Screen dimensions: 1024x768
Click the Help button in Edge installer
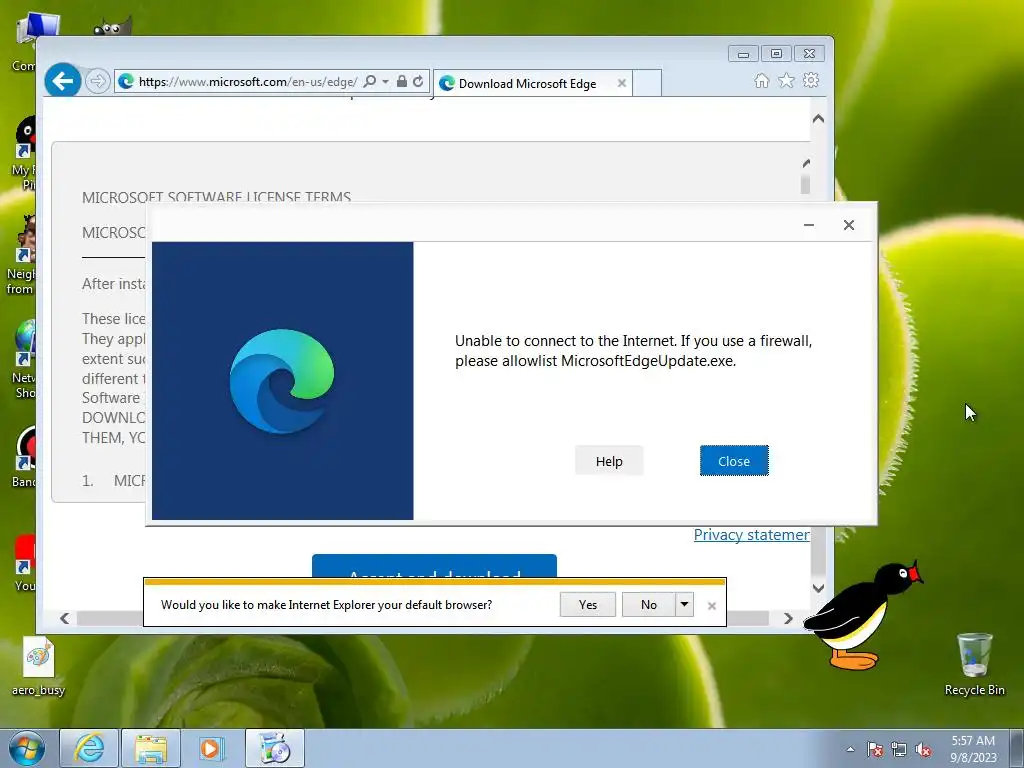tap(609, 461)
